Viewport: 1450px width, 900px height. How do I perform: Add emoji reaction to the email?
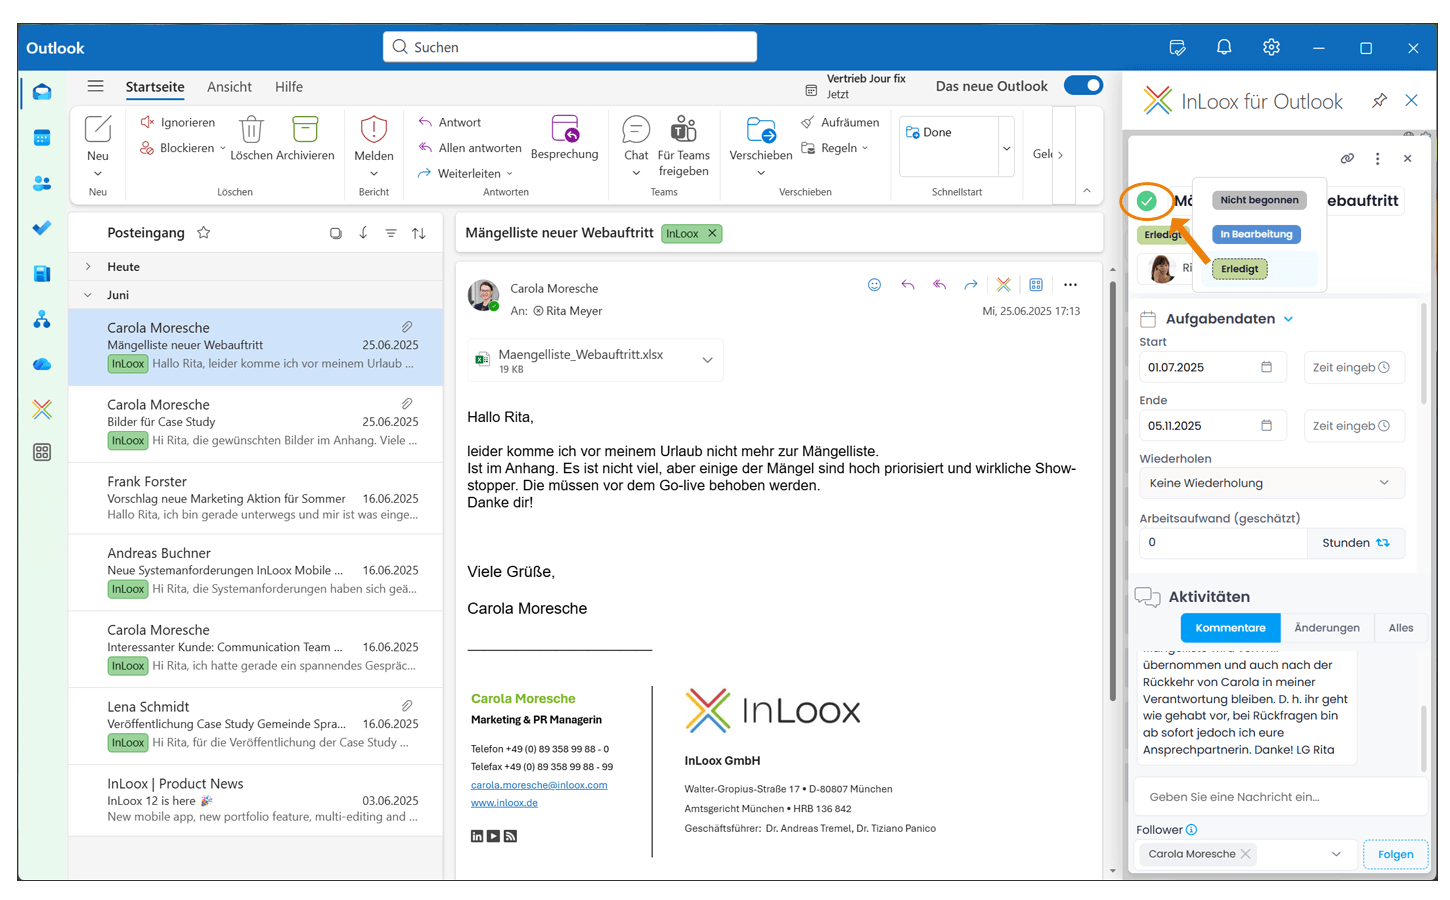coord(874,285)
